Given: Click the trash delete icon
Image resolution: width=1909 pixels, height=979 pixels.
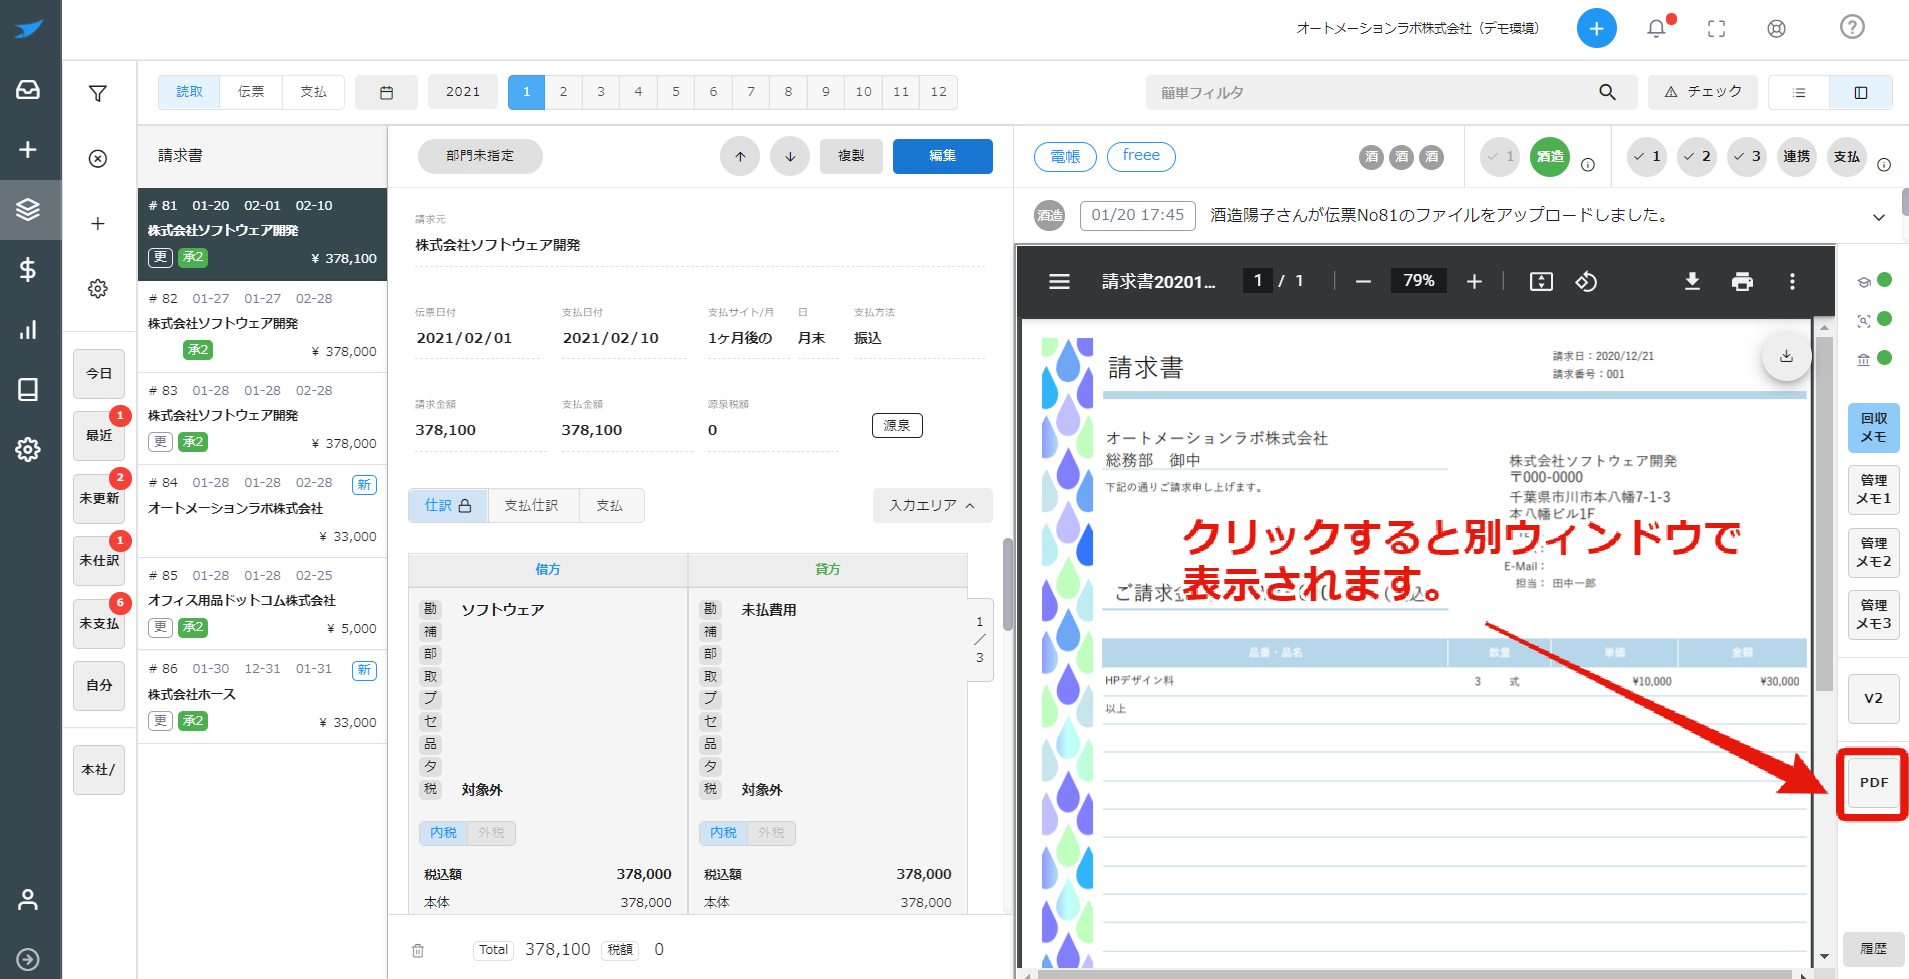Looking at the screenshot, I should (418, 950).
